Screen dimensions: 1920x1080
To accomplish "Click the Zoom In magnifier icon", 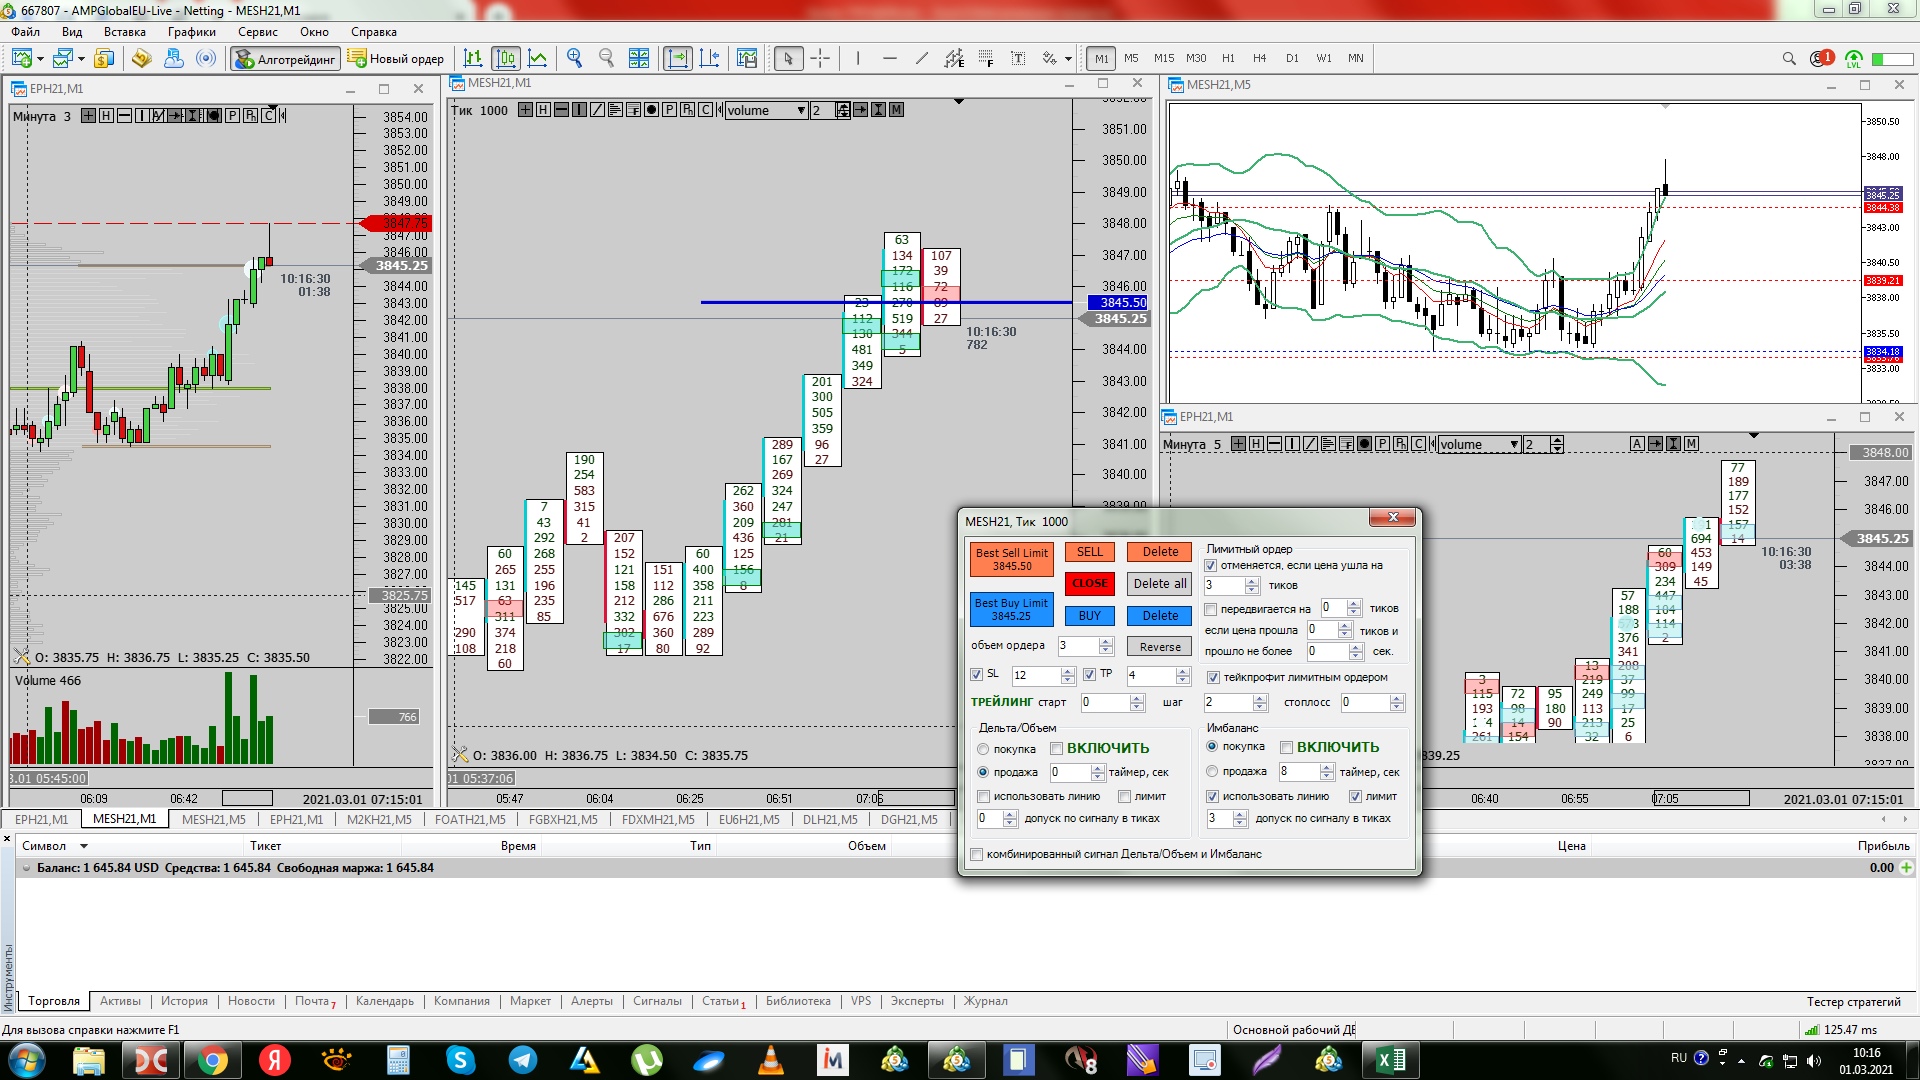I will [574, 58].
